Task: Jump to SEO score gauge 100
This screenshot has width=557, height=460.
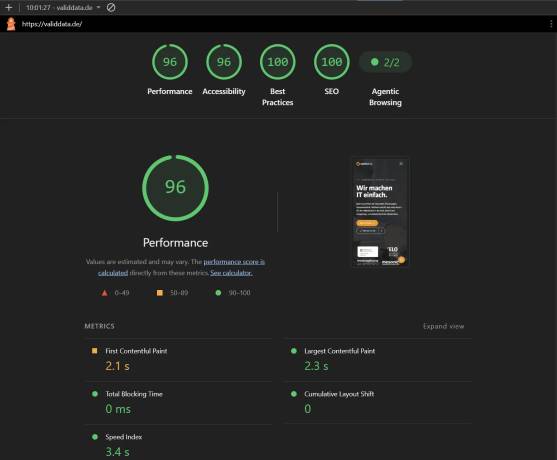Action: [x=331, y=62]
